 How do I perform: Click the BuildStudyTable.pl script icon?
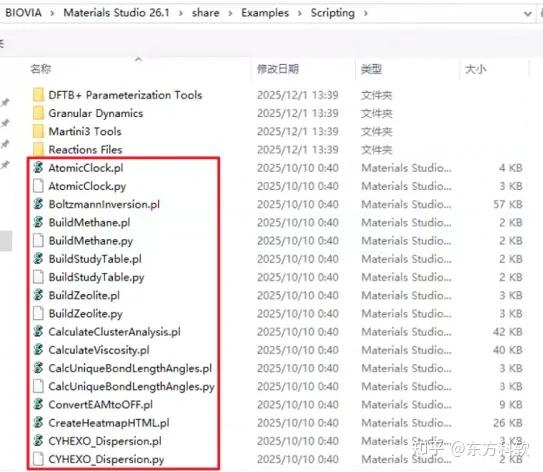pyautogui.click(x=38, y=259)
